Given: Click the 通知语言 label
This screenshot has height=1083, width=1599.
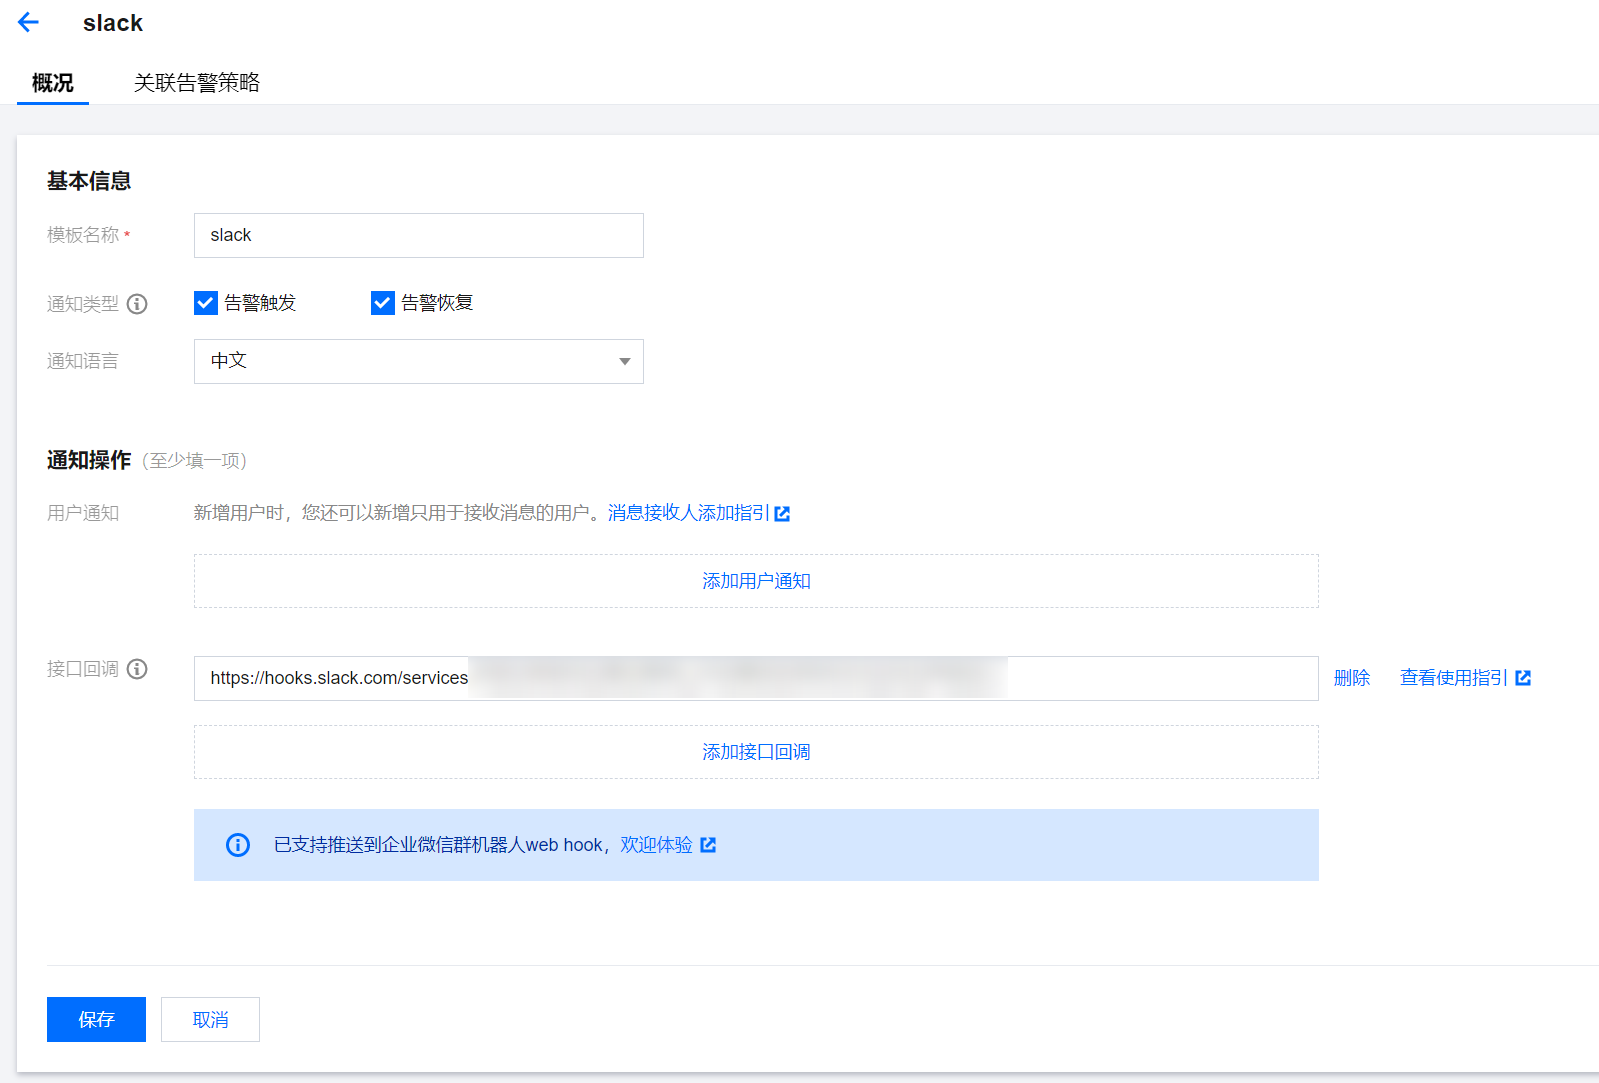Looking at the screenshot, I should click(x=83, y=361).
